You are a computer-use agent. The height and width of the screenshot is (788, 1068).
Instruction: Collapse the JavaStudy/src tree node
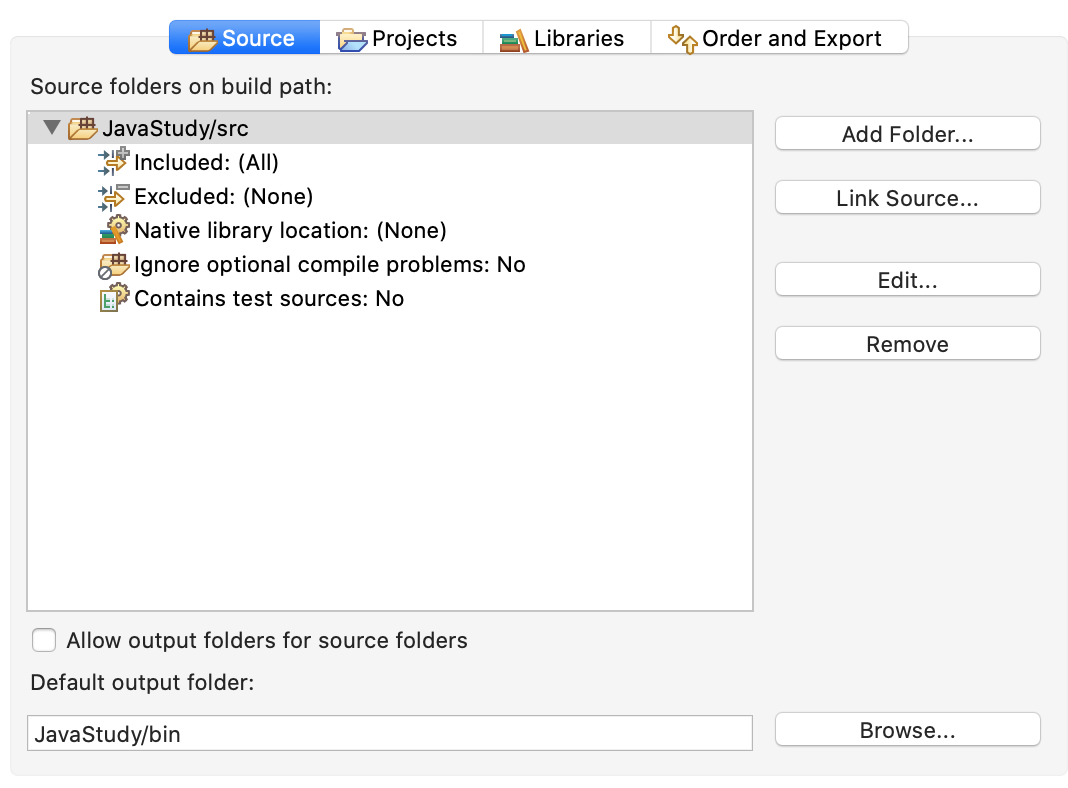pyautogui.click(x=52, y=129)
